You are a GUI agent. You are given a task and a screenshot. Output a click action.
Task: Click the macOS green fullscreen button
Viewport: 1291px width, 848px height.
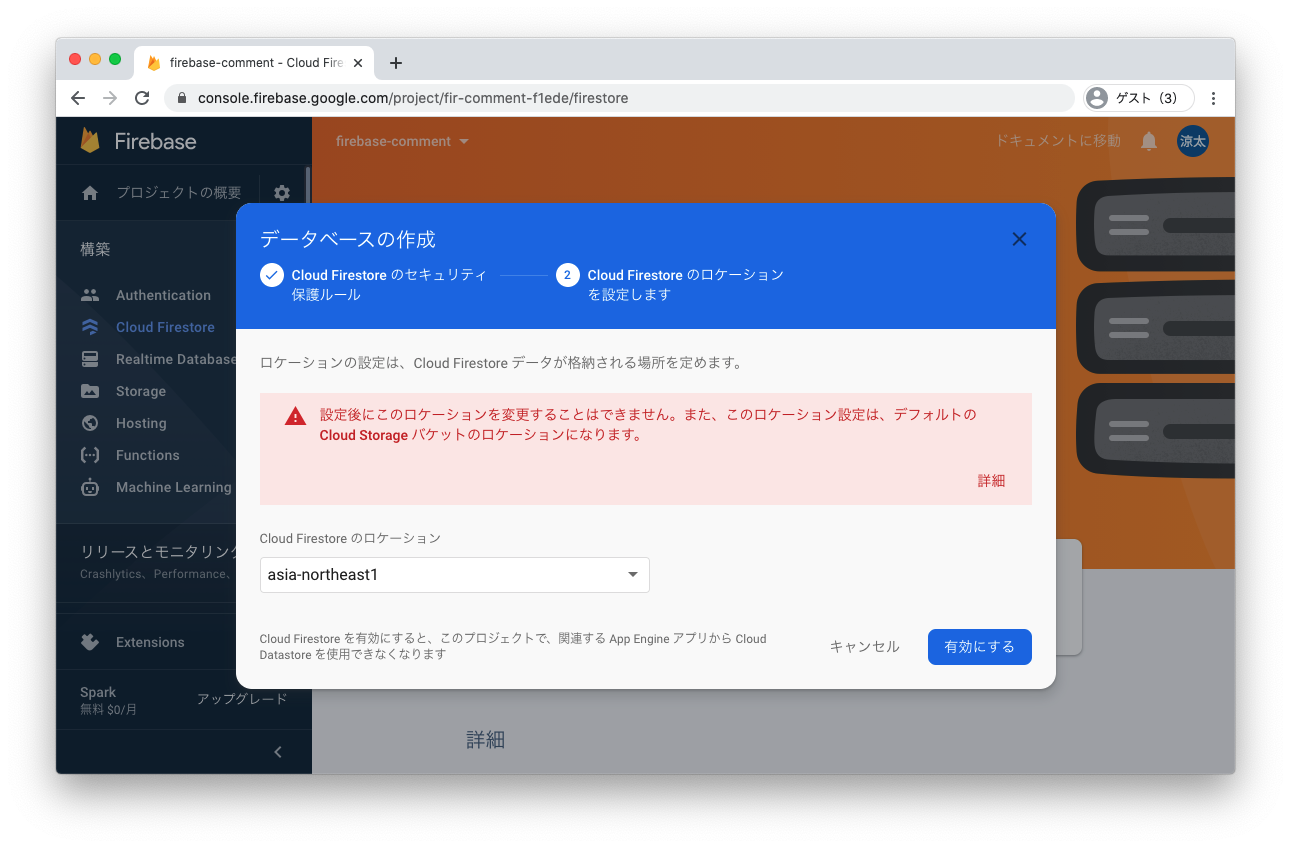115,59
